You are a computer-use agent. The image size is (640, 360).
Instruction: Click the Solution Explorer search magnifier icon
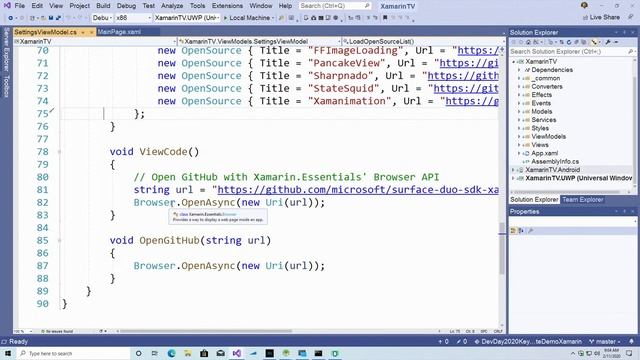coord(630,51)
